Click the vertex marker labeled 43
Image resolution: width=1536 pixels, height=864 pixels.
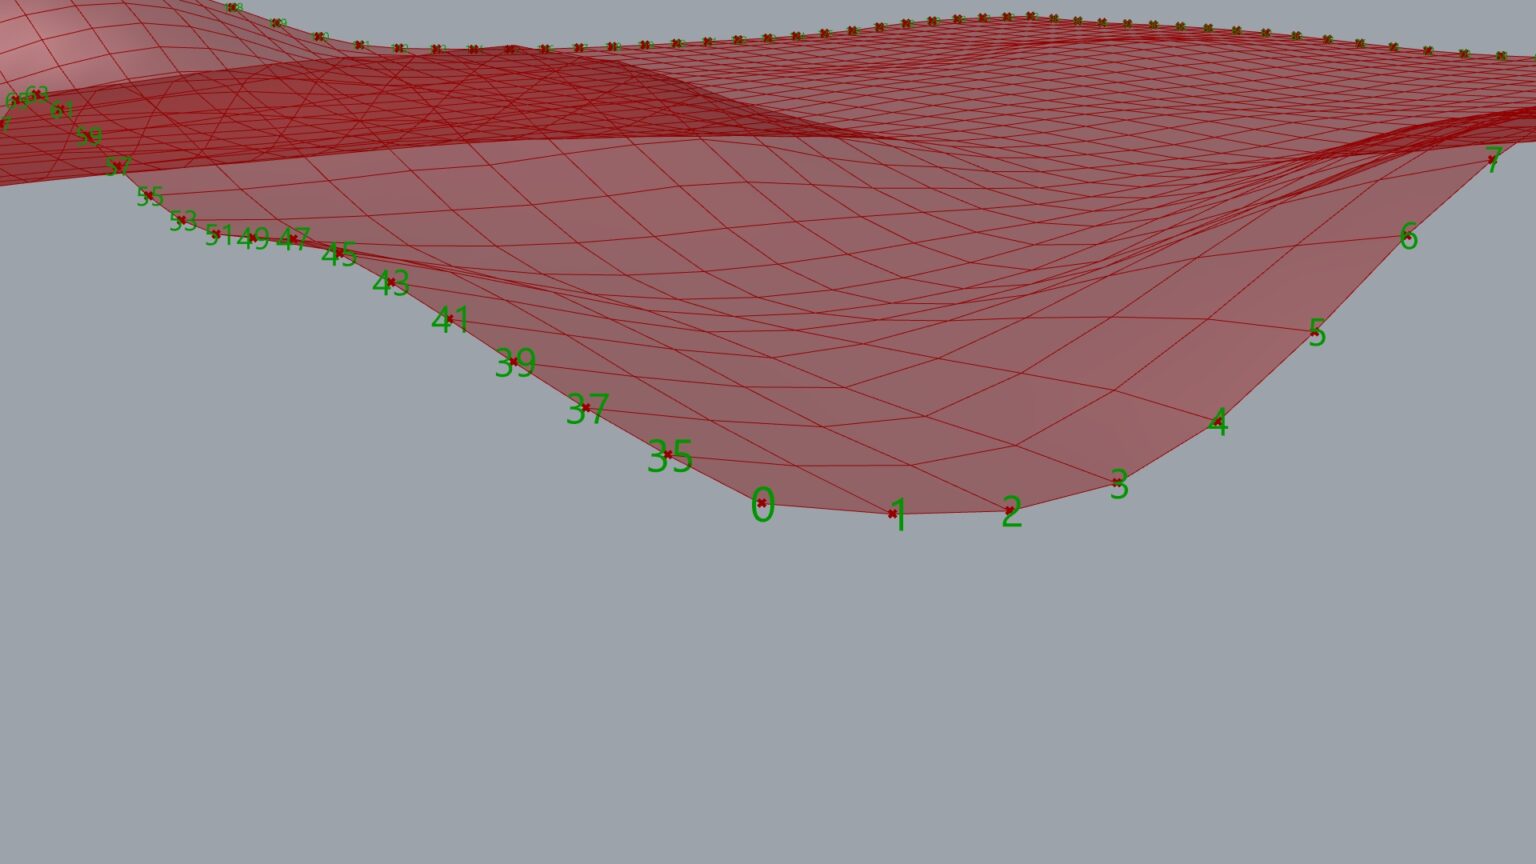[x=391, y=282]
